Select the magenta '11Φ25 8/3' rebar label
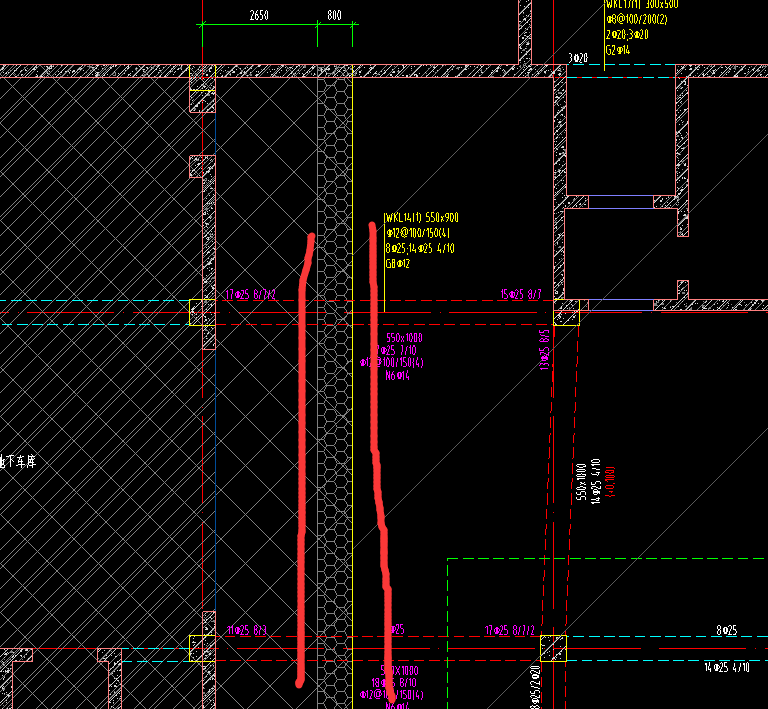This screenshot has height=709, width=768. point(247,630)
